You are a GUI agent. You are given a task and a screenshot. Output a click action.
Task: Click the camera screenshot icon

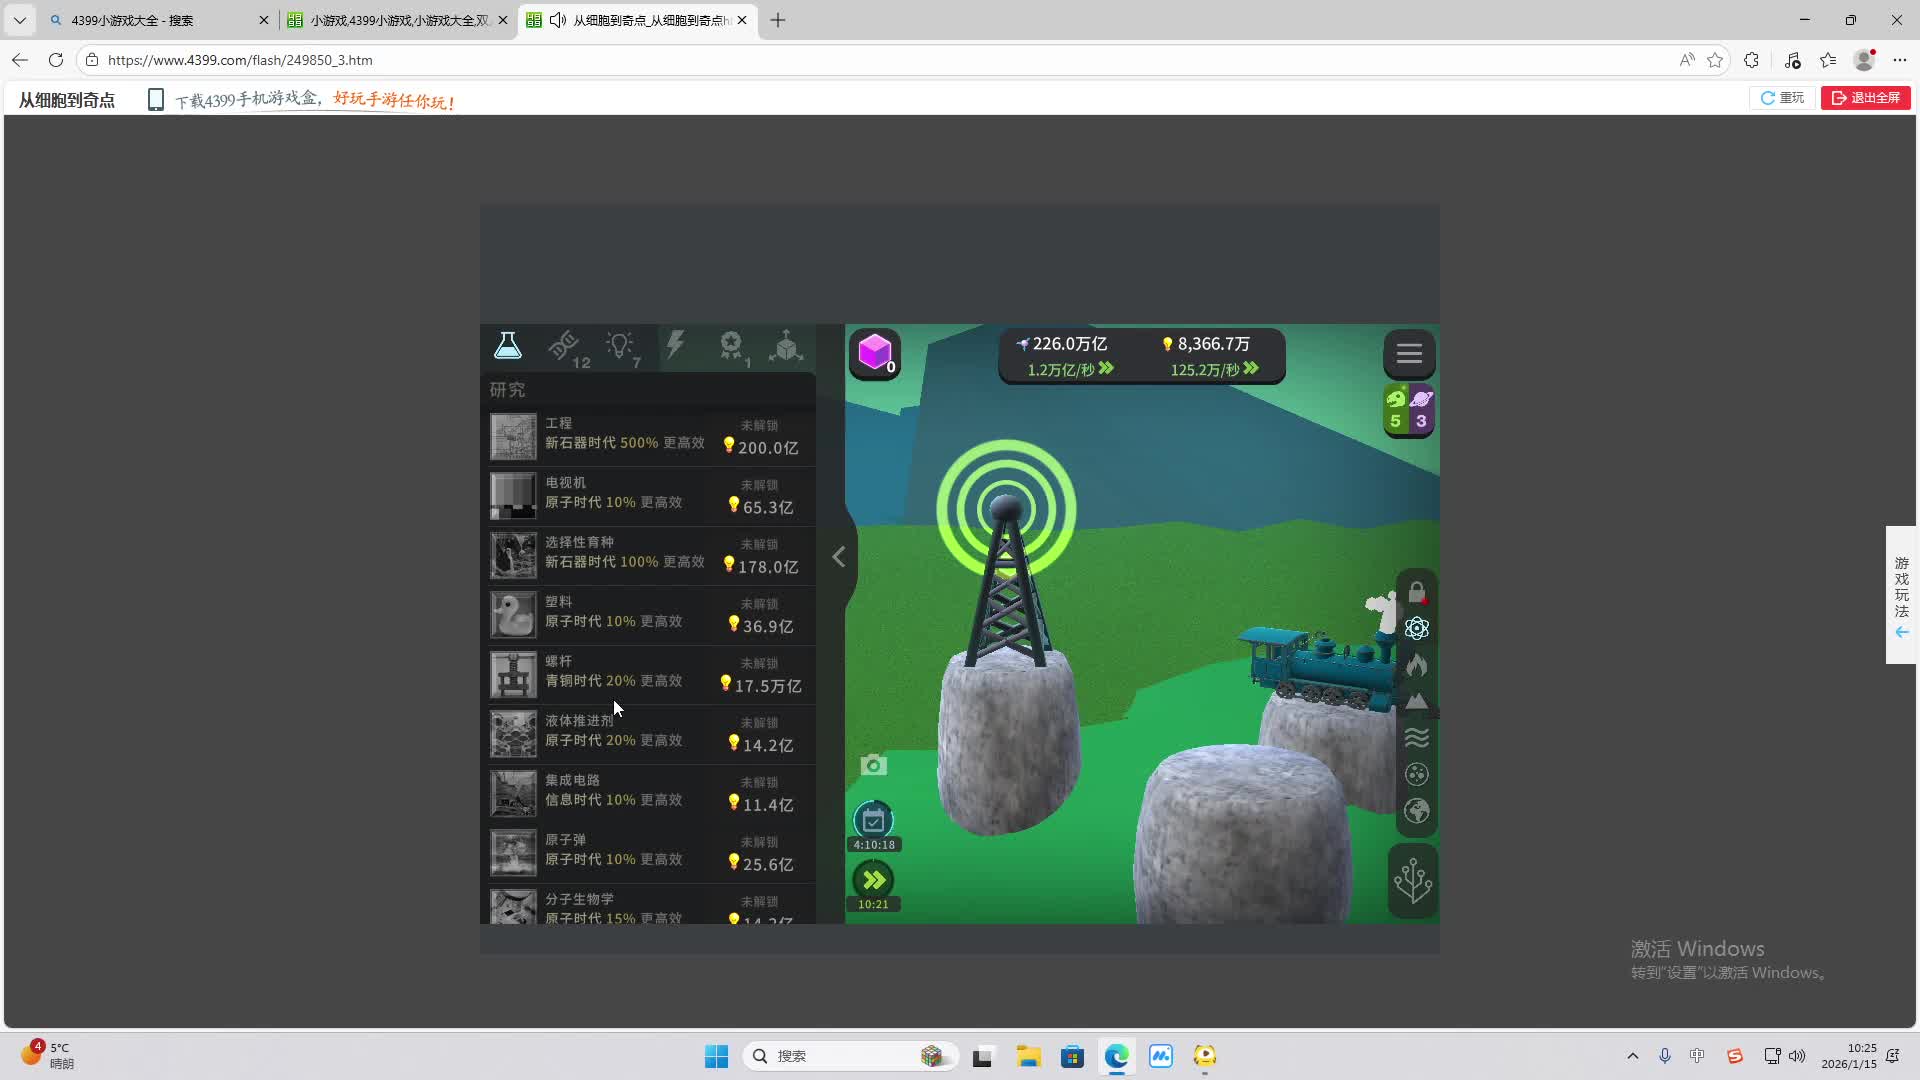pyautogui.click(x=873, y=766)
